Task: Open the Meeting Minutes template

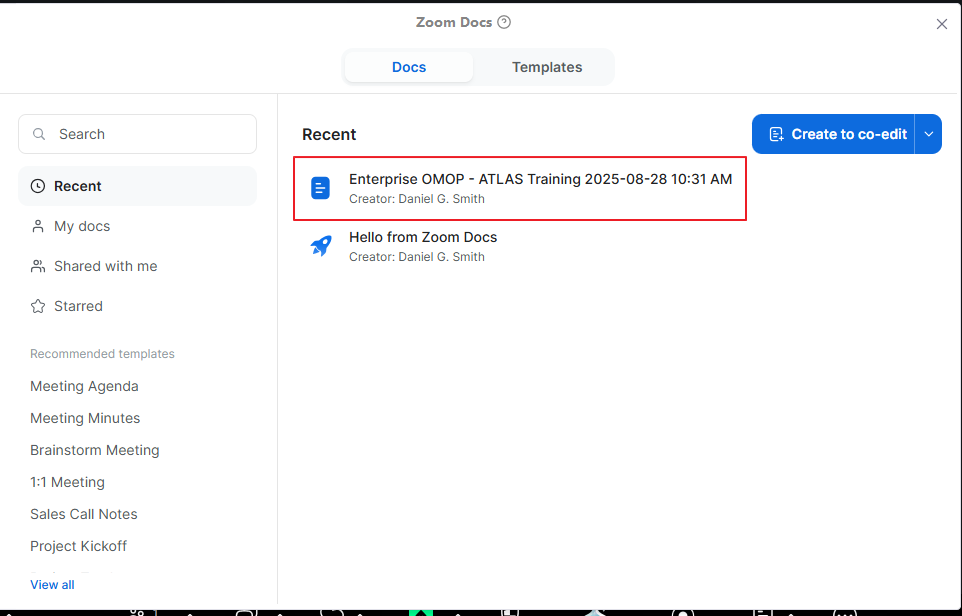Action: point(85,418)
